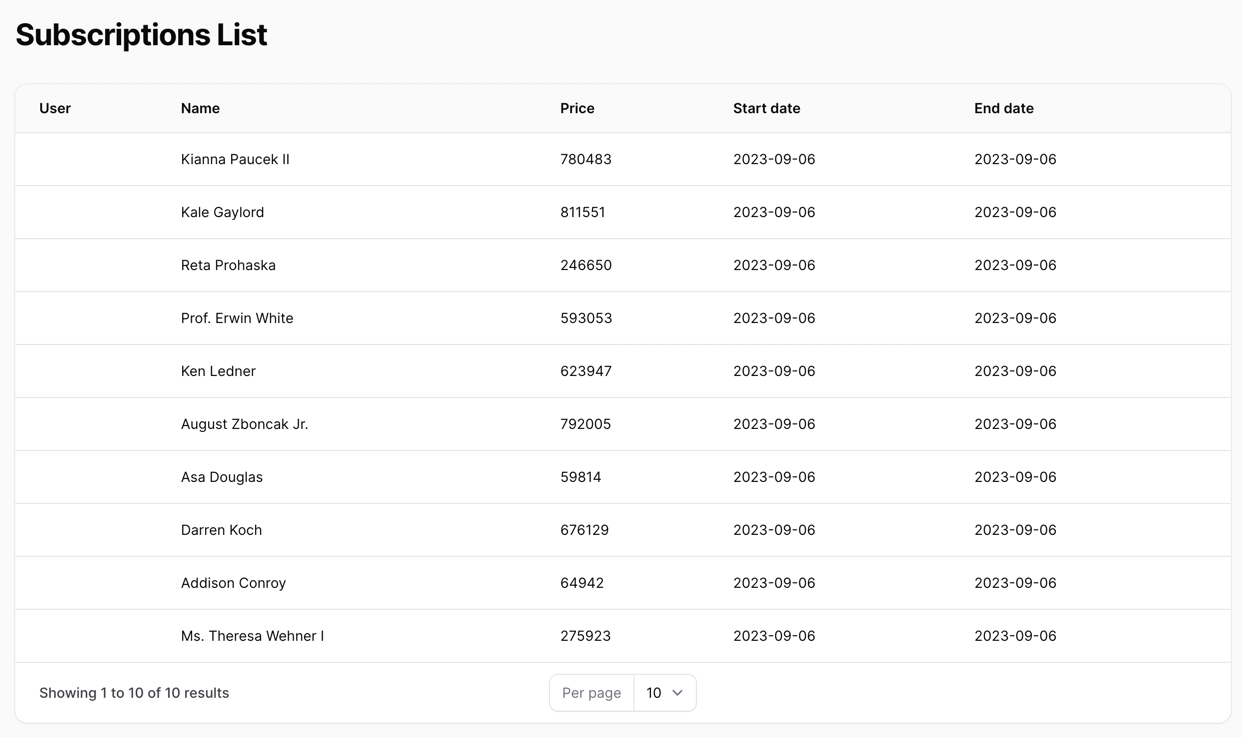1242x737 pixels.
Task: Select the name Reta Prohaska
Action: [228, 265]
